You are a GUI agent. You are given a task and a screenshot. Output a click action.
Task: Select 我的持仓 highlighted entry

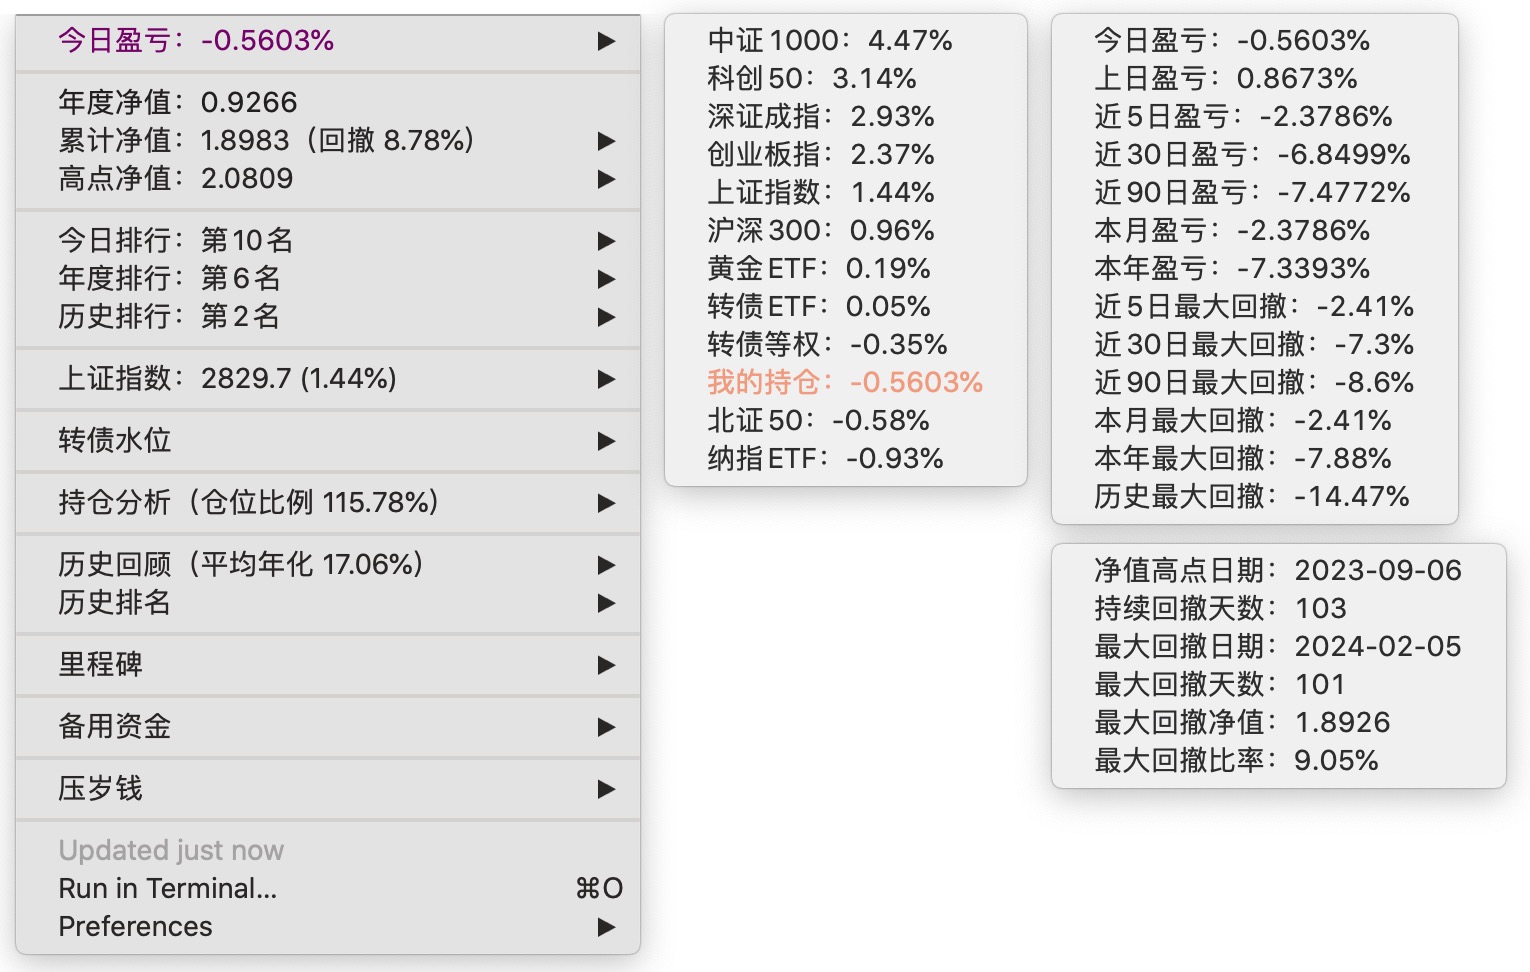pyautogui.click(x=845, y=383)
